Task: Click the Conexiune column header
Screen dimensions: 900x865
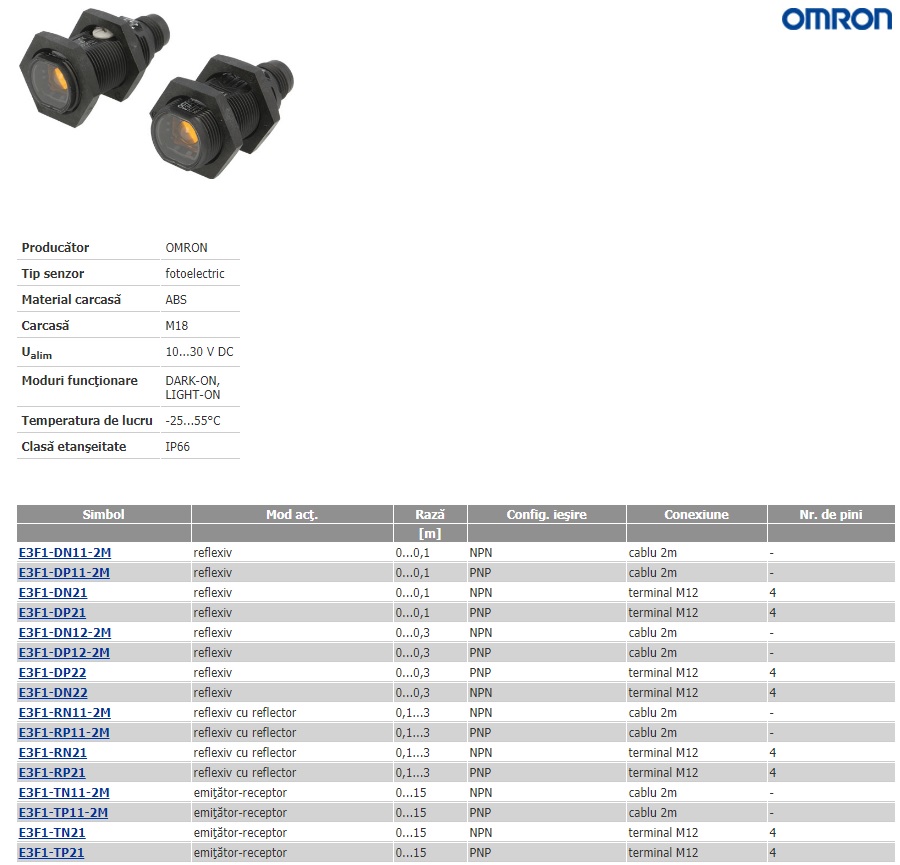Action: [697, 514]
